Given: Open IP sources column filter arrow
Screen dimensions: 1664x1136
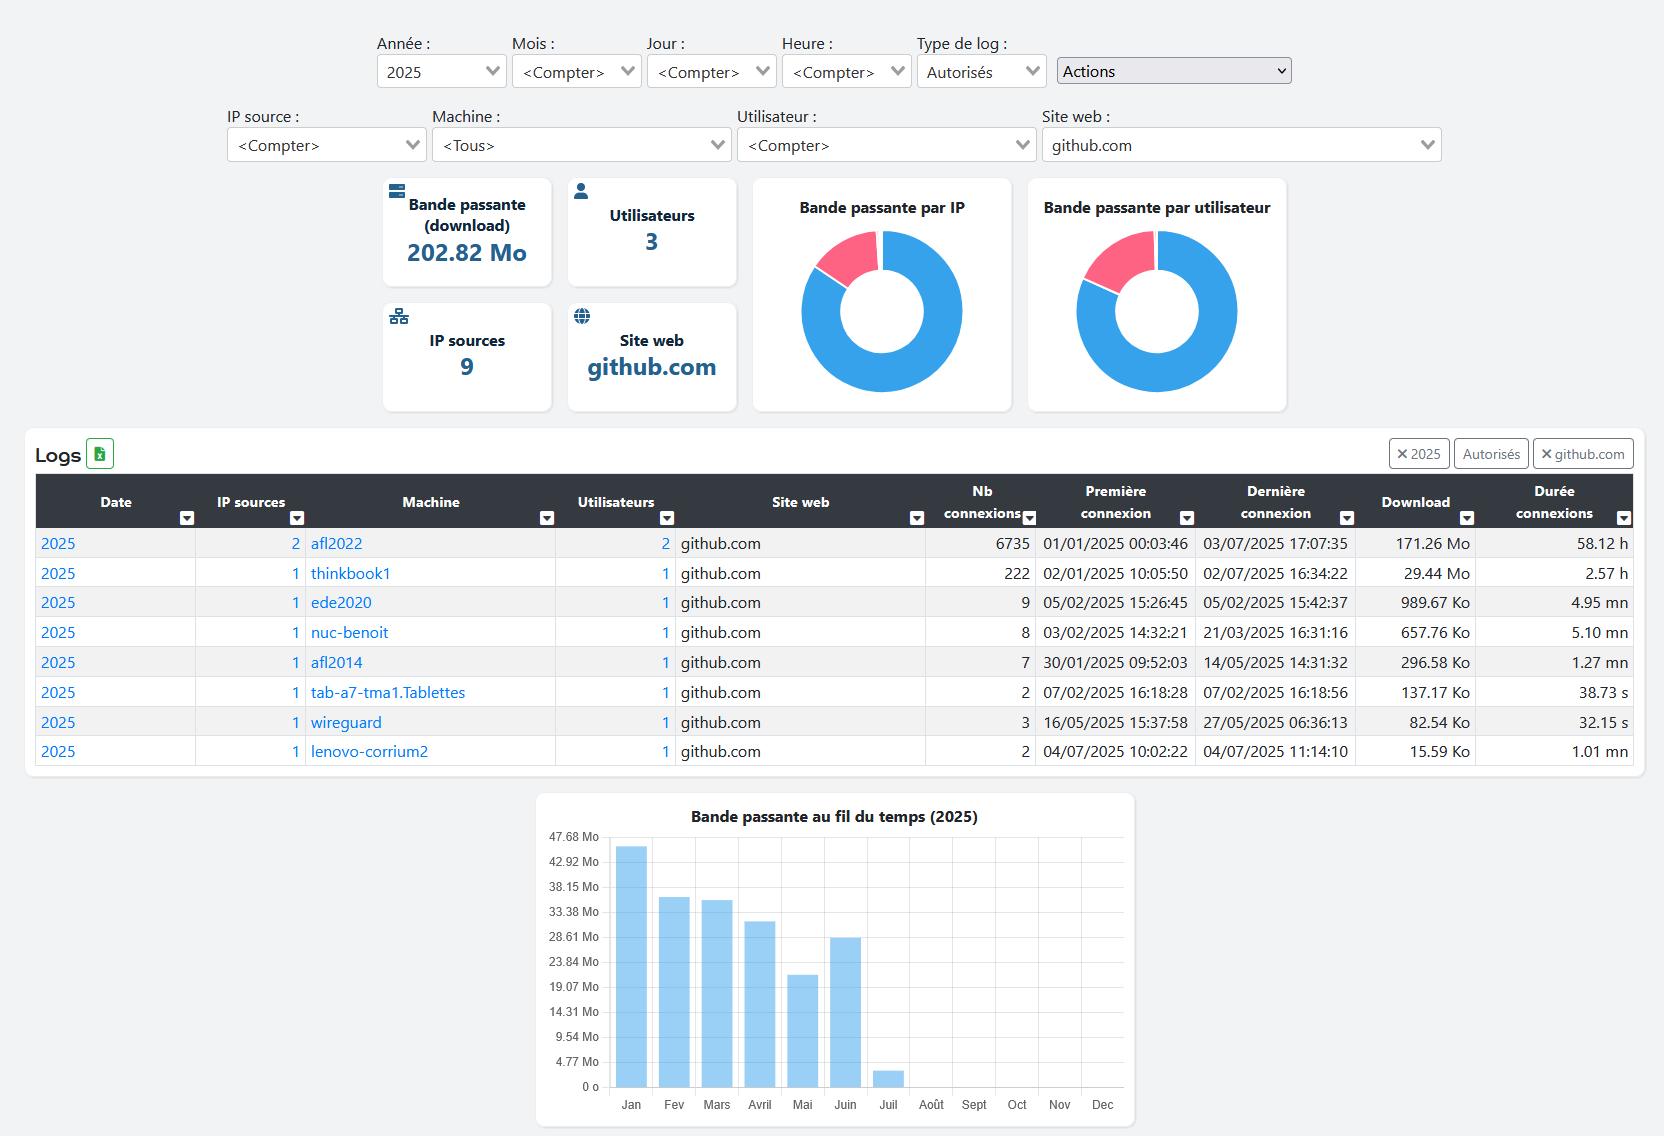Looking at the screenshot, I should (x=297, y=518).
